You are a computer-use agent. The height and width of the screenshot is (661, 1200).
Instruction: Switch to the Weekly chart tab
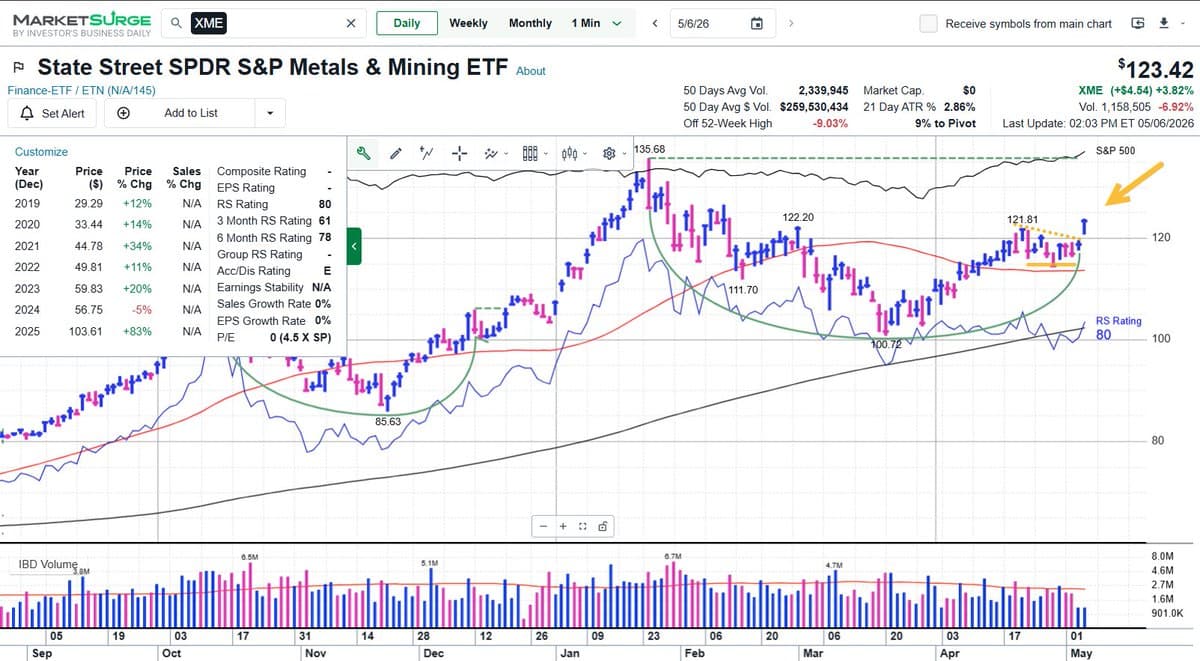468,23
